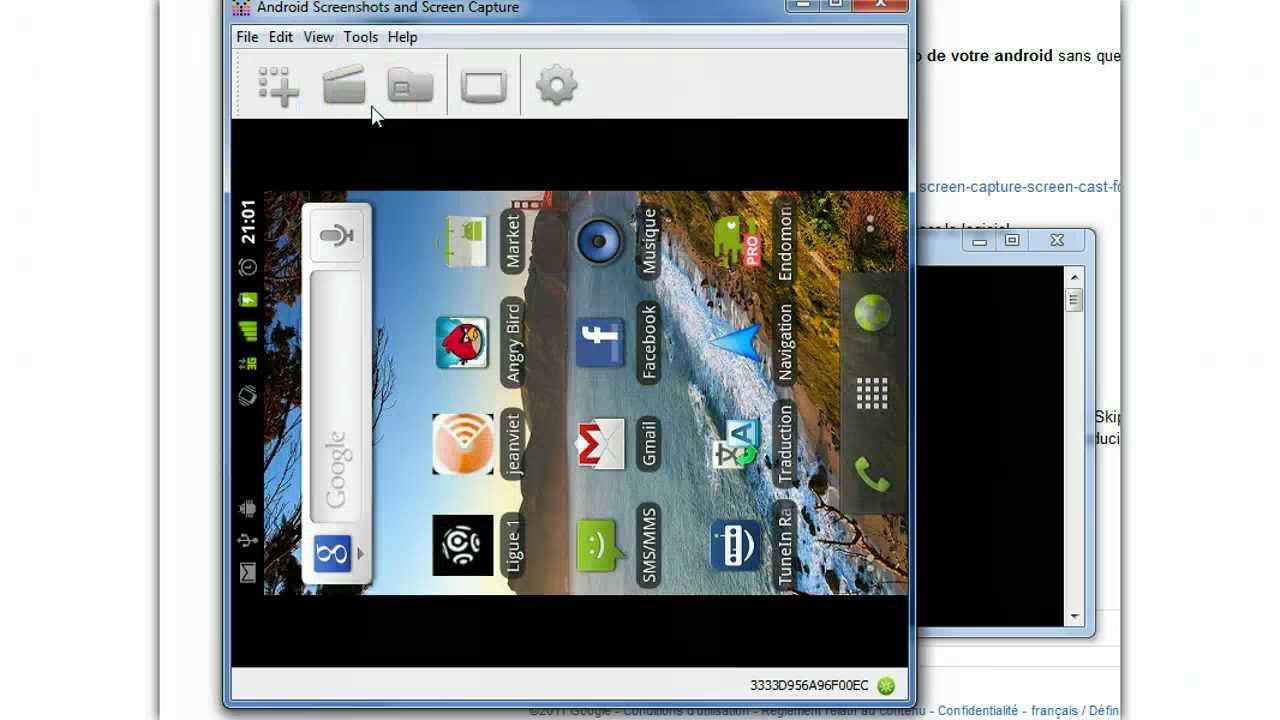
Task: Open the View menu
Action: [x=318, y=37]
